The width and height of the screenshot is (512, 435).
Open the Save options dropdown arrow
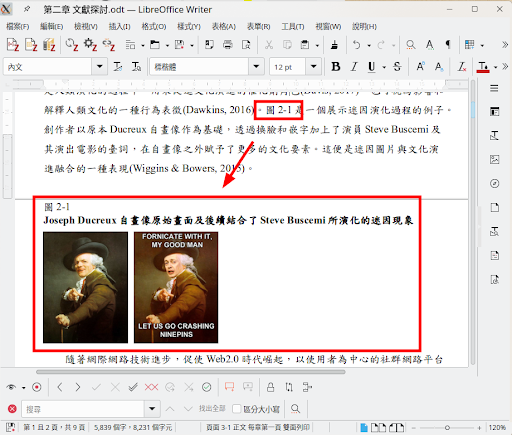coord(192,45)
